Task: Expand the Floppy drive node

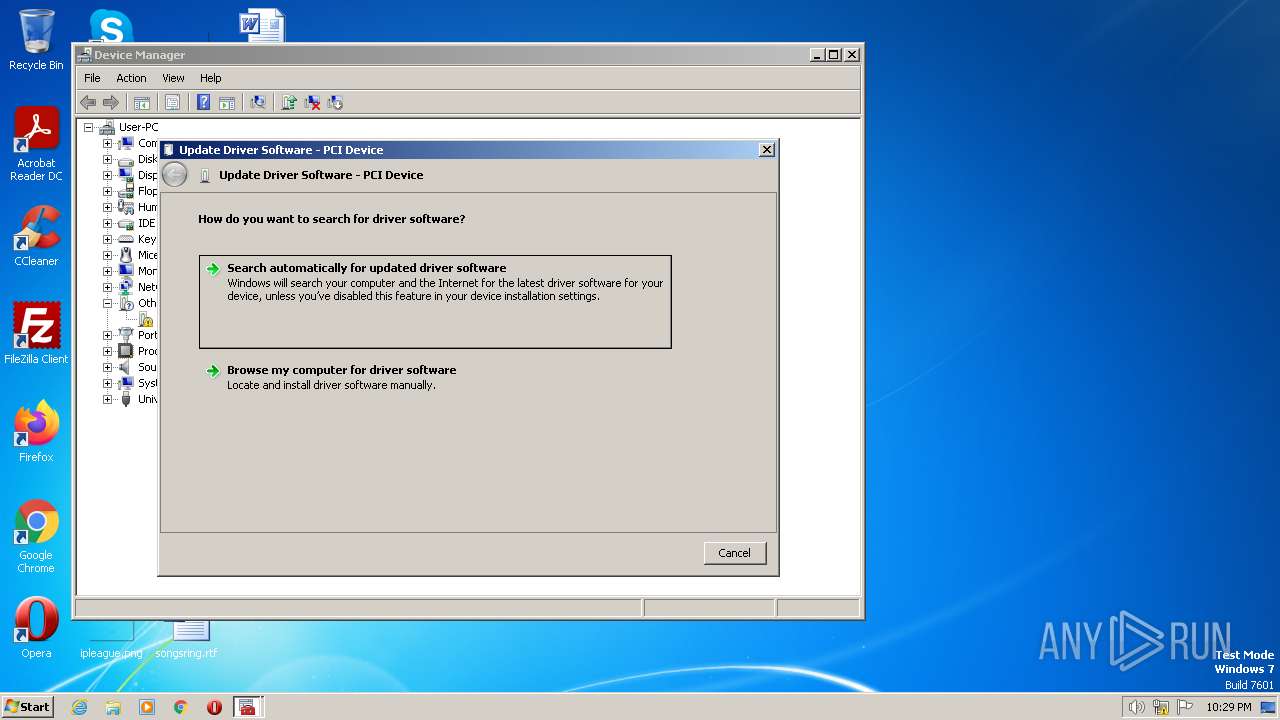Action: 107,191
